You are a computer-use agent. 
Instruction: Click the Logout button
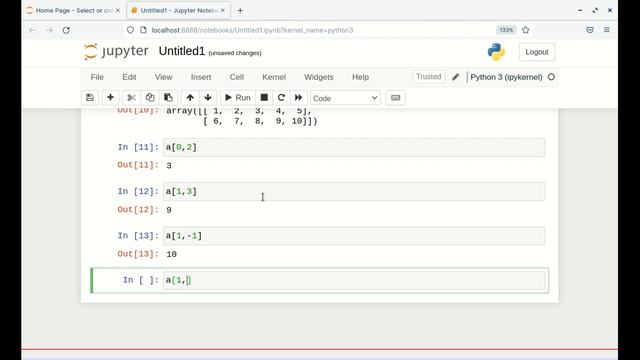tap(537, 52)
